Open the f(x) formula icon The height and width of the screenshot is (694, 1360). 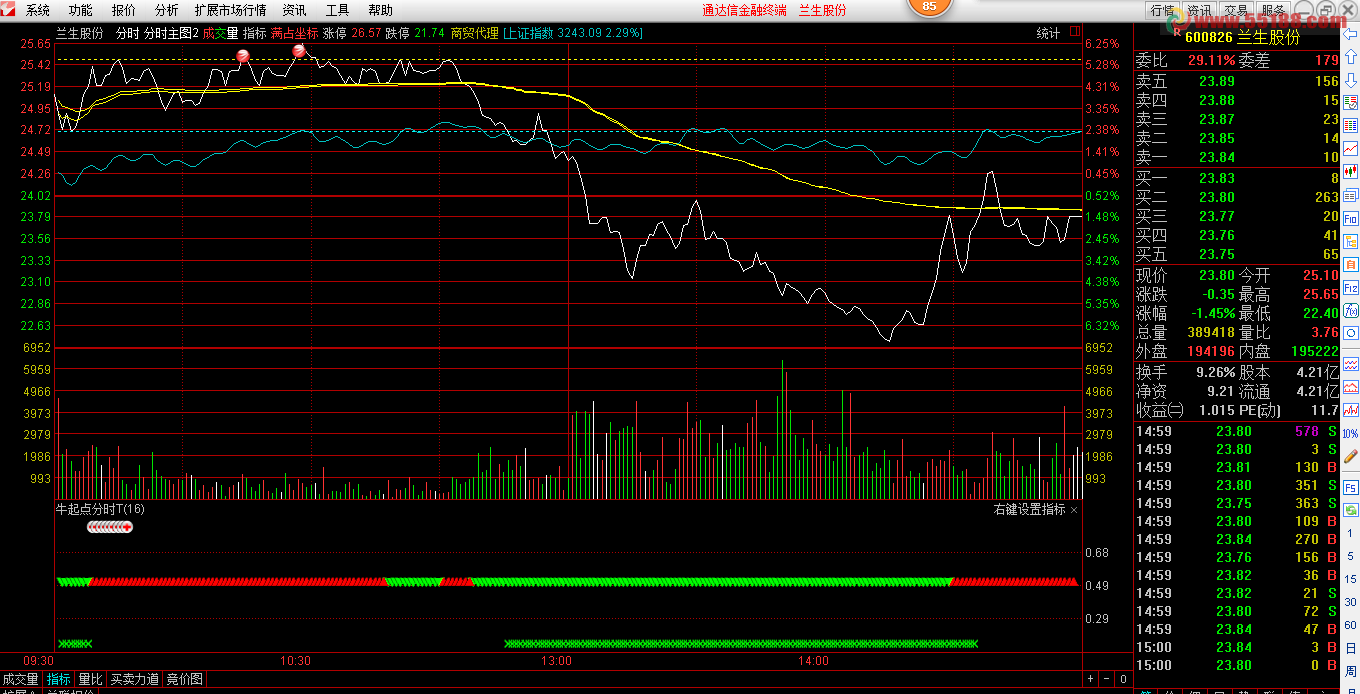tap(1350, 310)
